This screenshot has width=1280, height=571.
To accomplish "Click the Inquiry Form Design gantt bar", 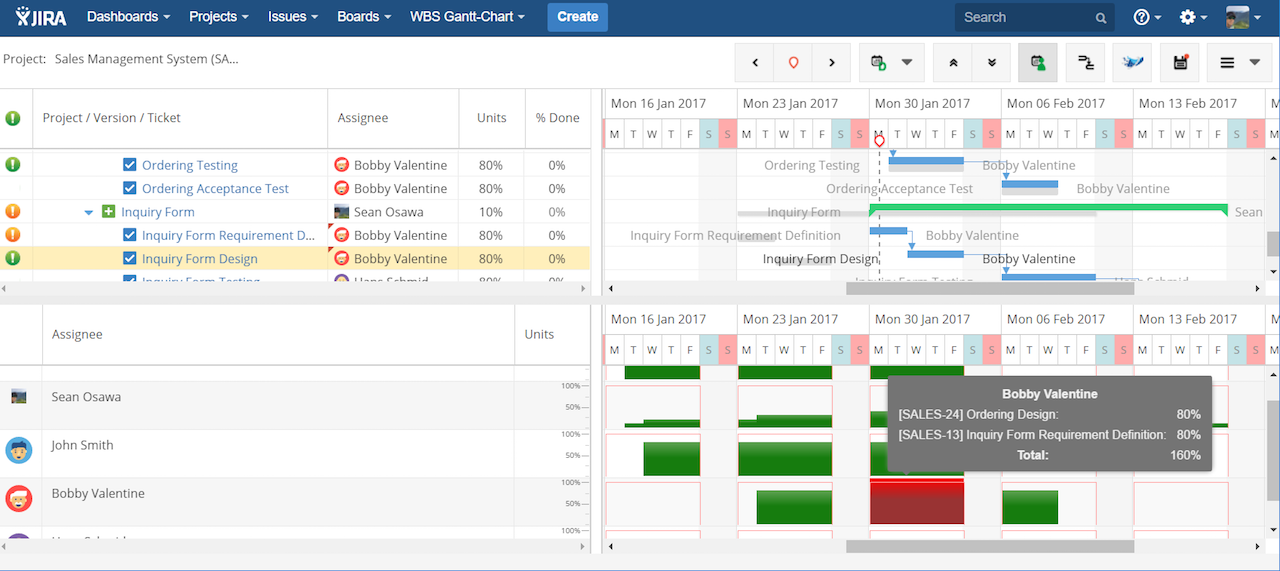I will (935, 254).
